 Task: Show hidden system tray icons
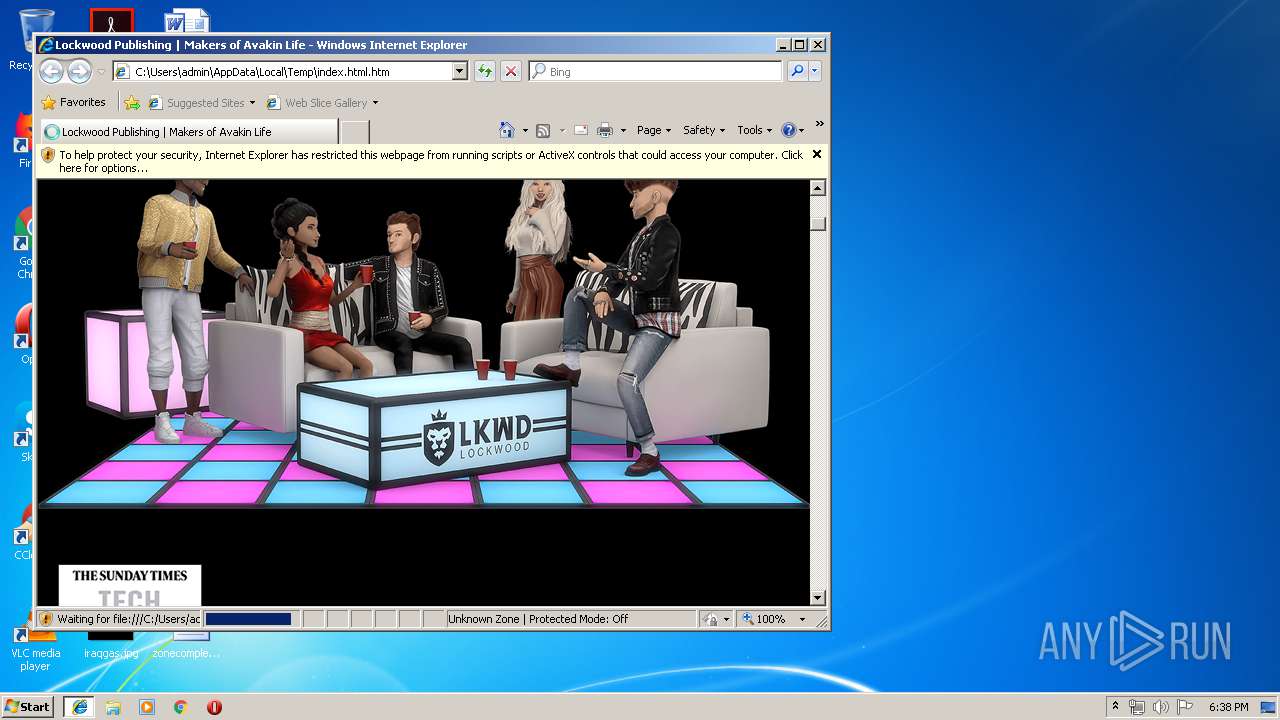[x=1115, y=706]
